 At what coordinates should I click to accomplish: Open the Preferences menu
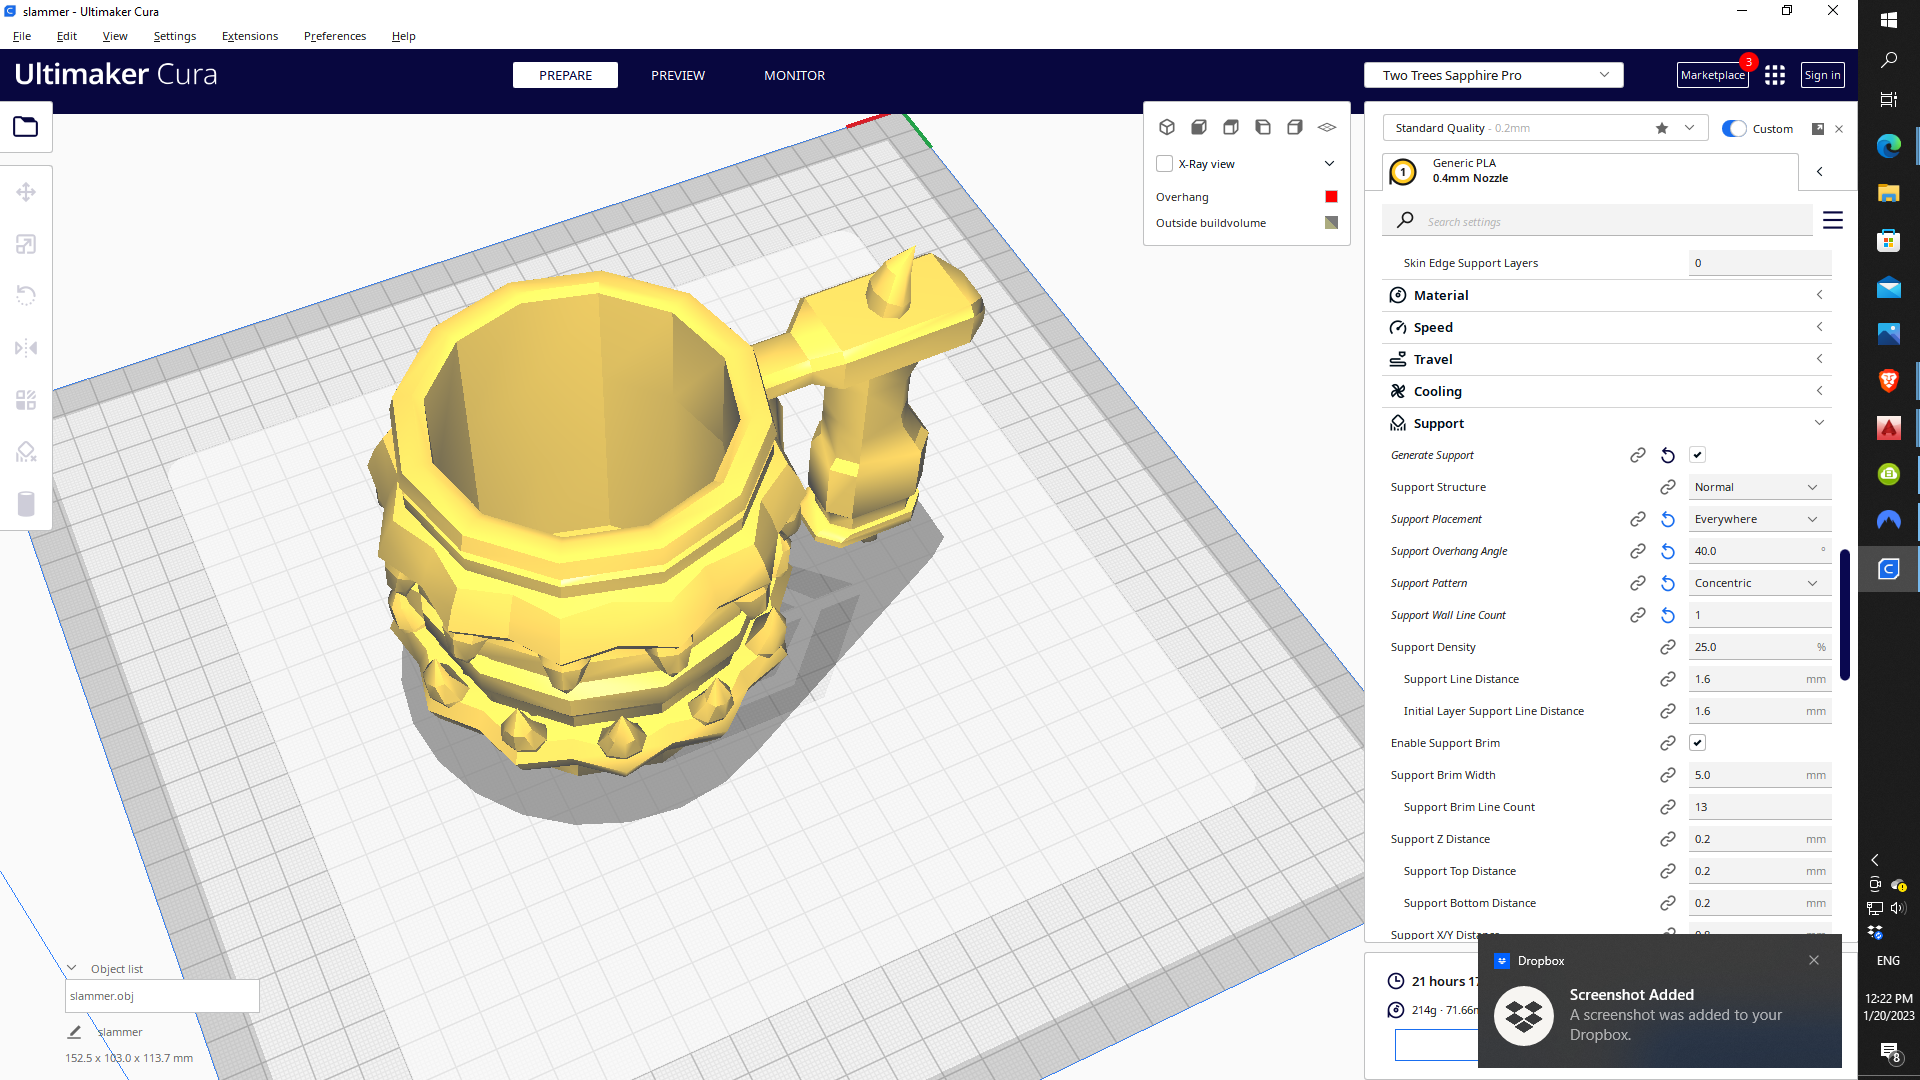tap(335, 36)
